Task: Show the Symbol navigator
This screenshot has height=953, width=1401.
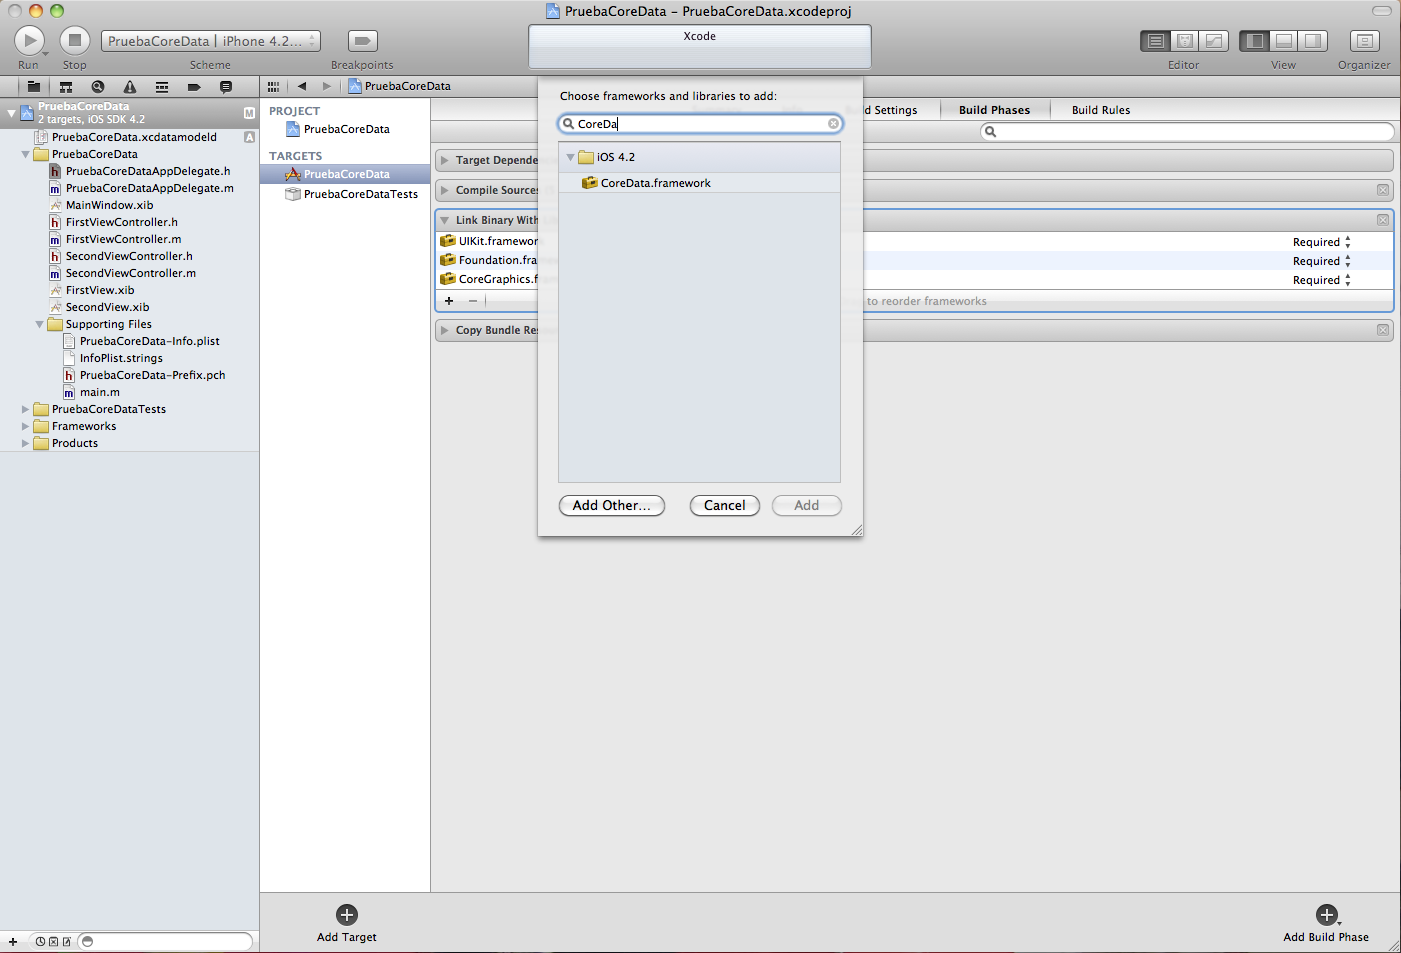Action: [66, 87]
